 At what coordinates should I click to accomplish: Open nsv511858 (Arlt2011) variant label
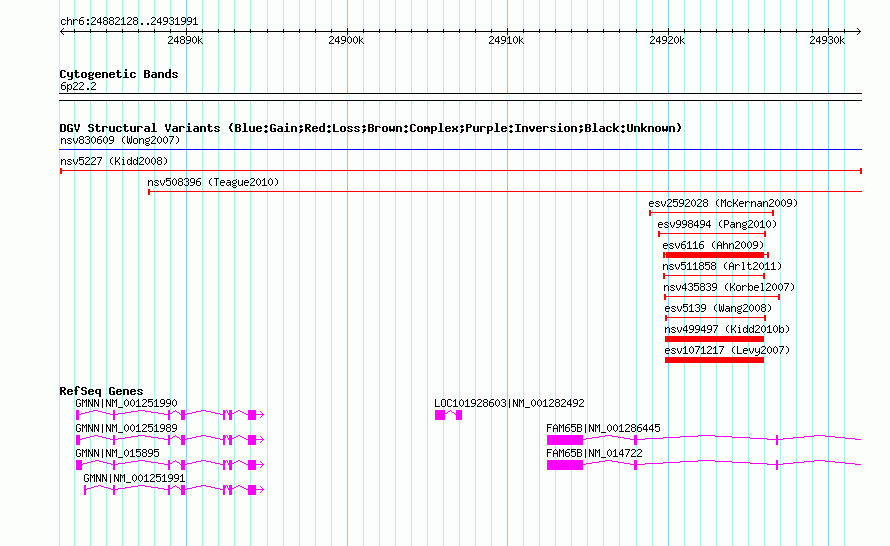coord(721,266)
